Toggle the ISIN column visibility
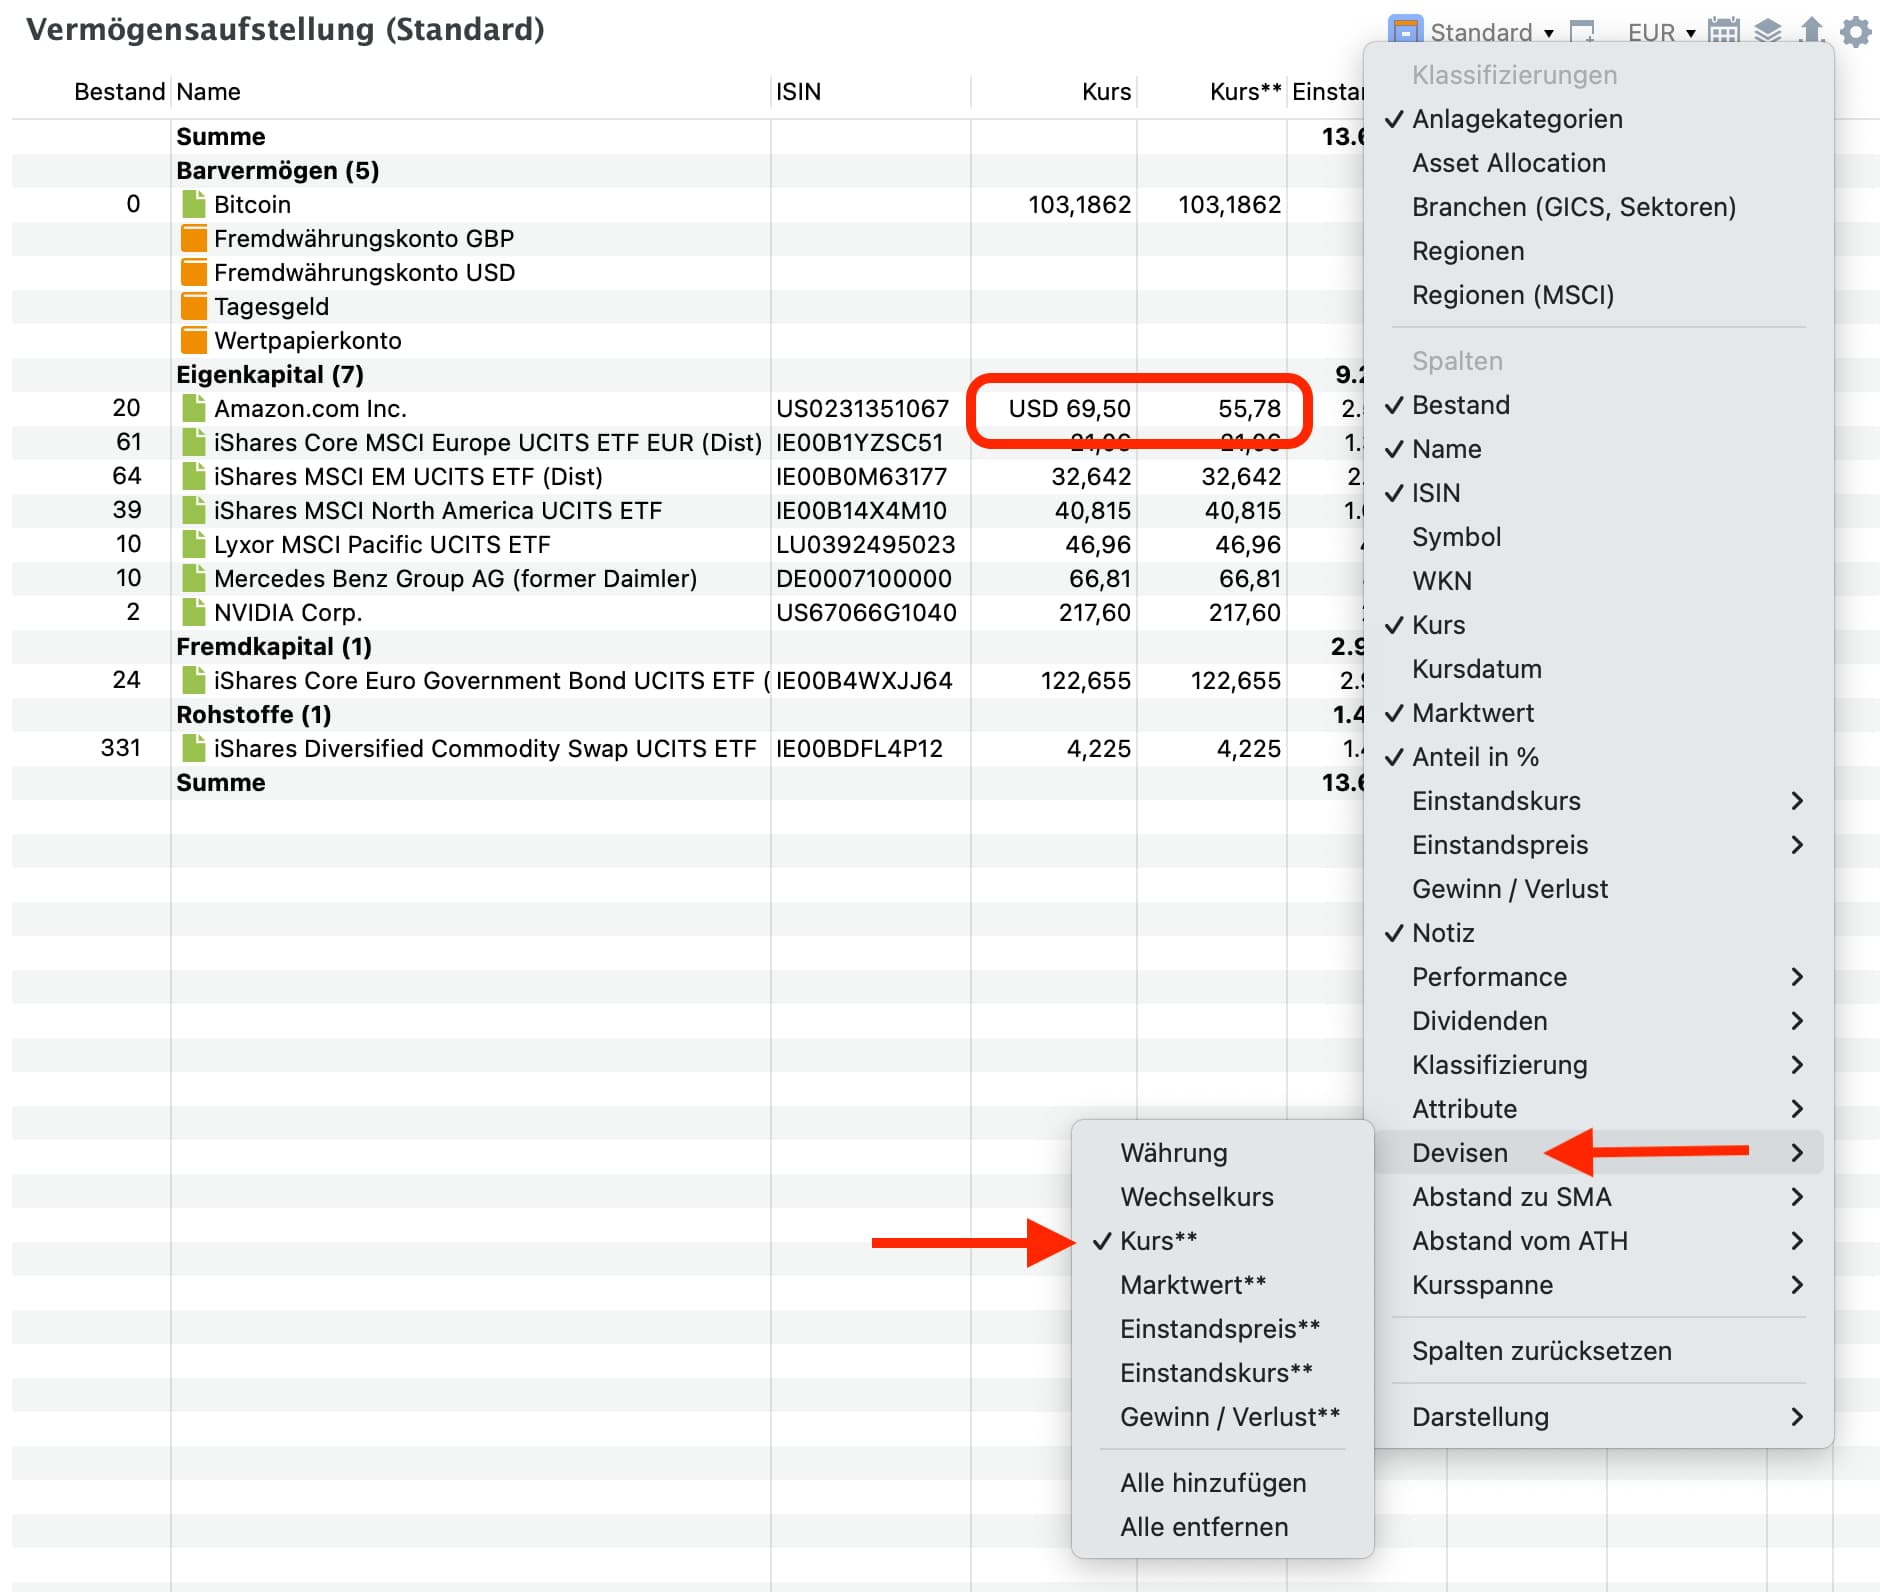The image size is (1880, 1592). coord(1598,493)
